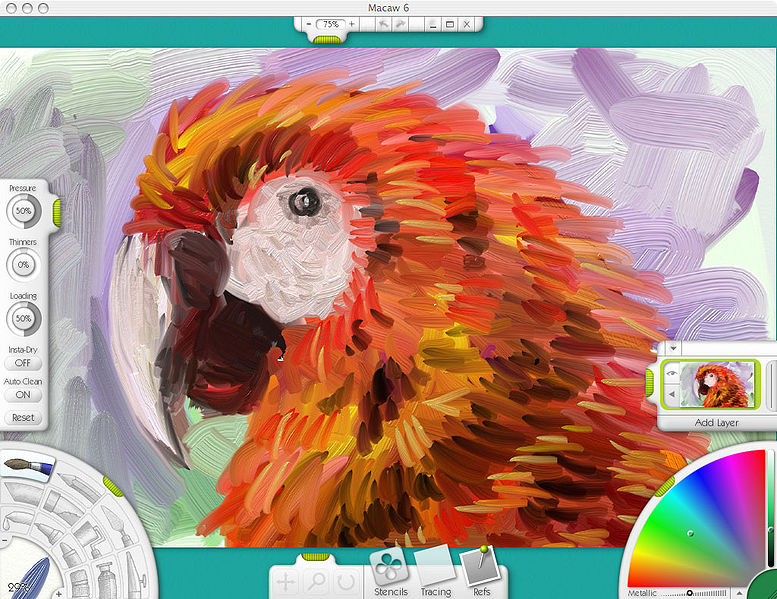This screenshot has height=599, width=777.
Task: Adjust the Pressure dial at 50%
Action: tap(23, 211)
